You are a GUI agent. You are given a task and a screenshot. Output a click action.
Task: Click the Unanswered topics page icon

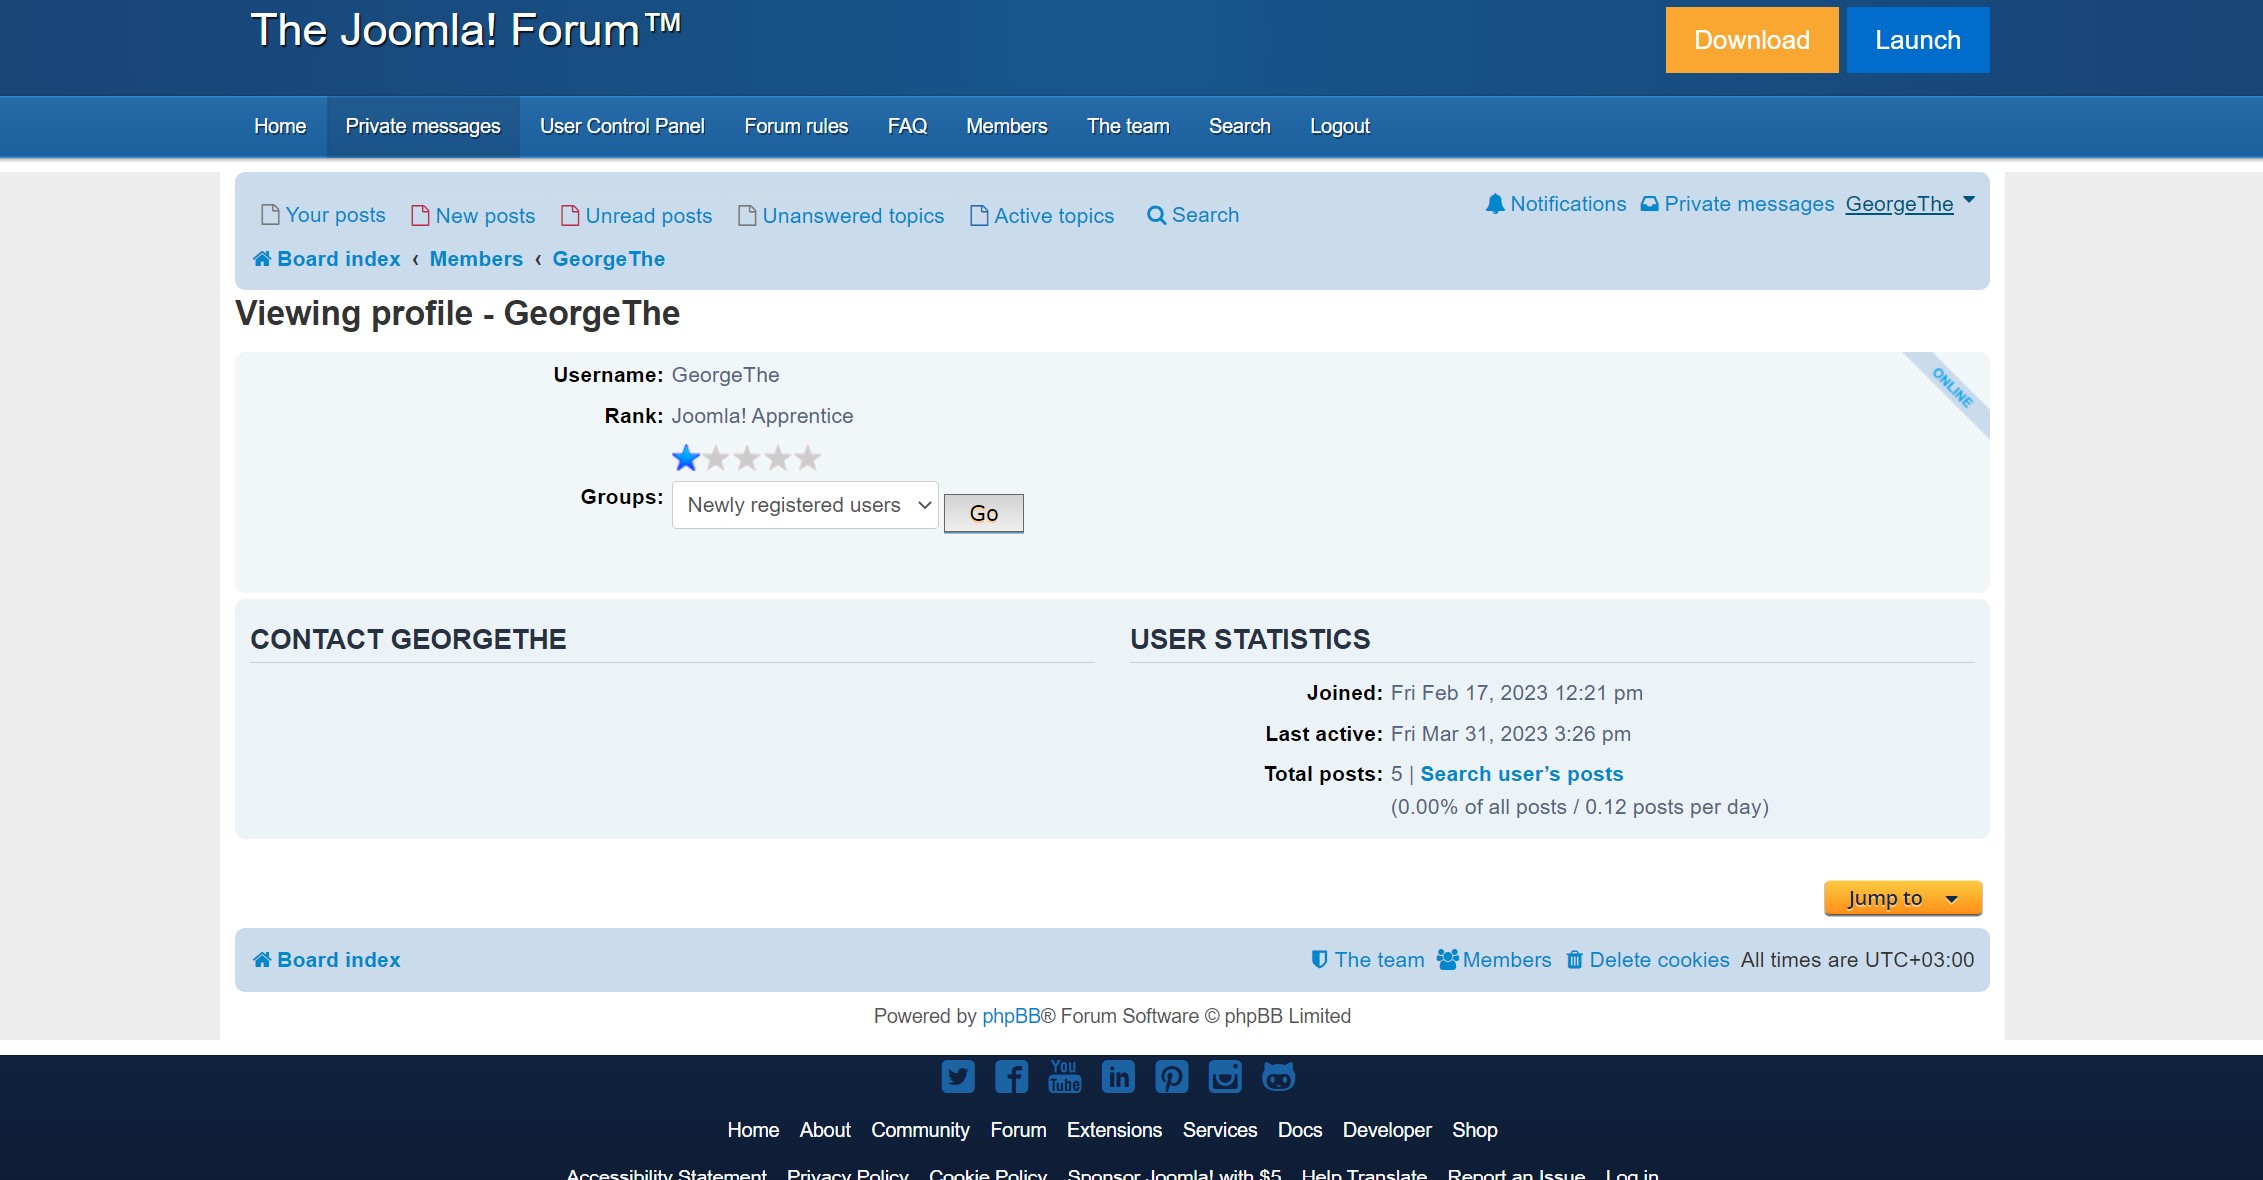tap(747, 215)
